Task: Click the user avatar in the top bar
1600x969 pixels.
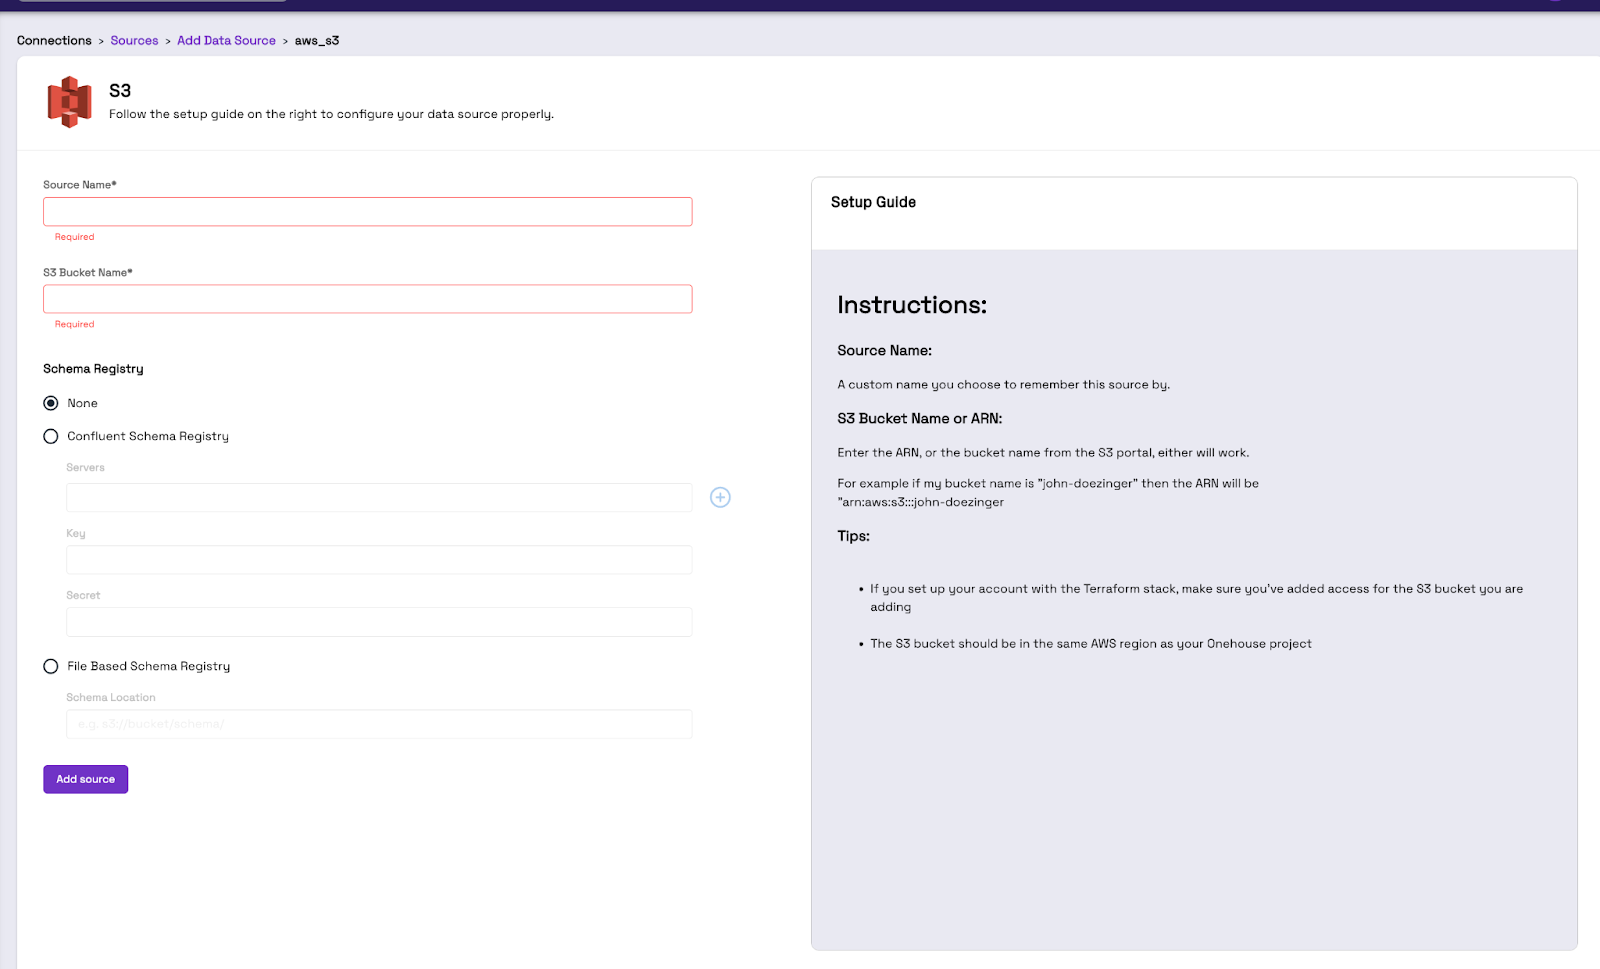Action: click(x=1557, y=3)
